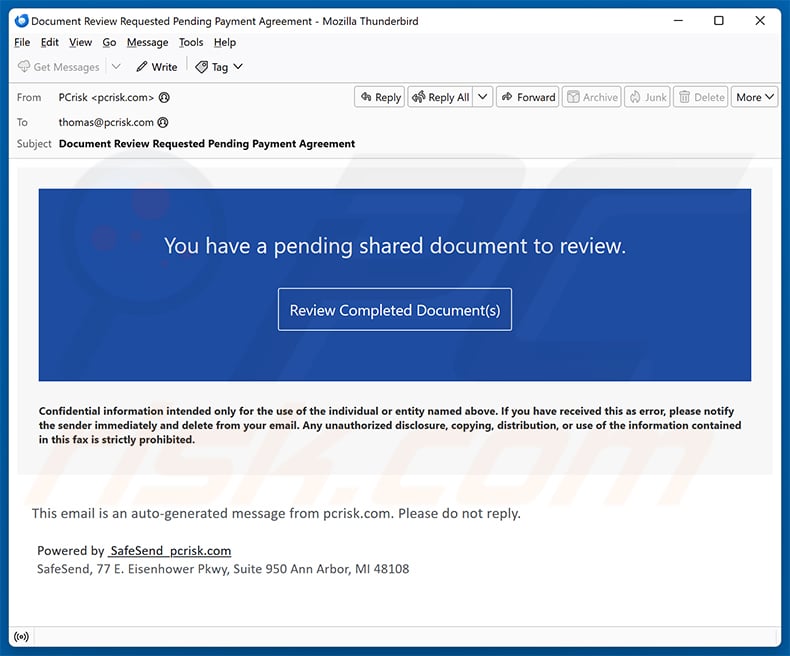
Task: Forward this email
Action: coord(528,97)
